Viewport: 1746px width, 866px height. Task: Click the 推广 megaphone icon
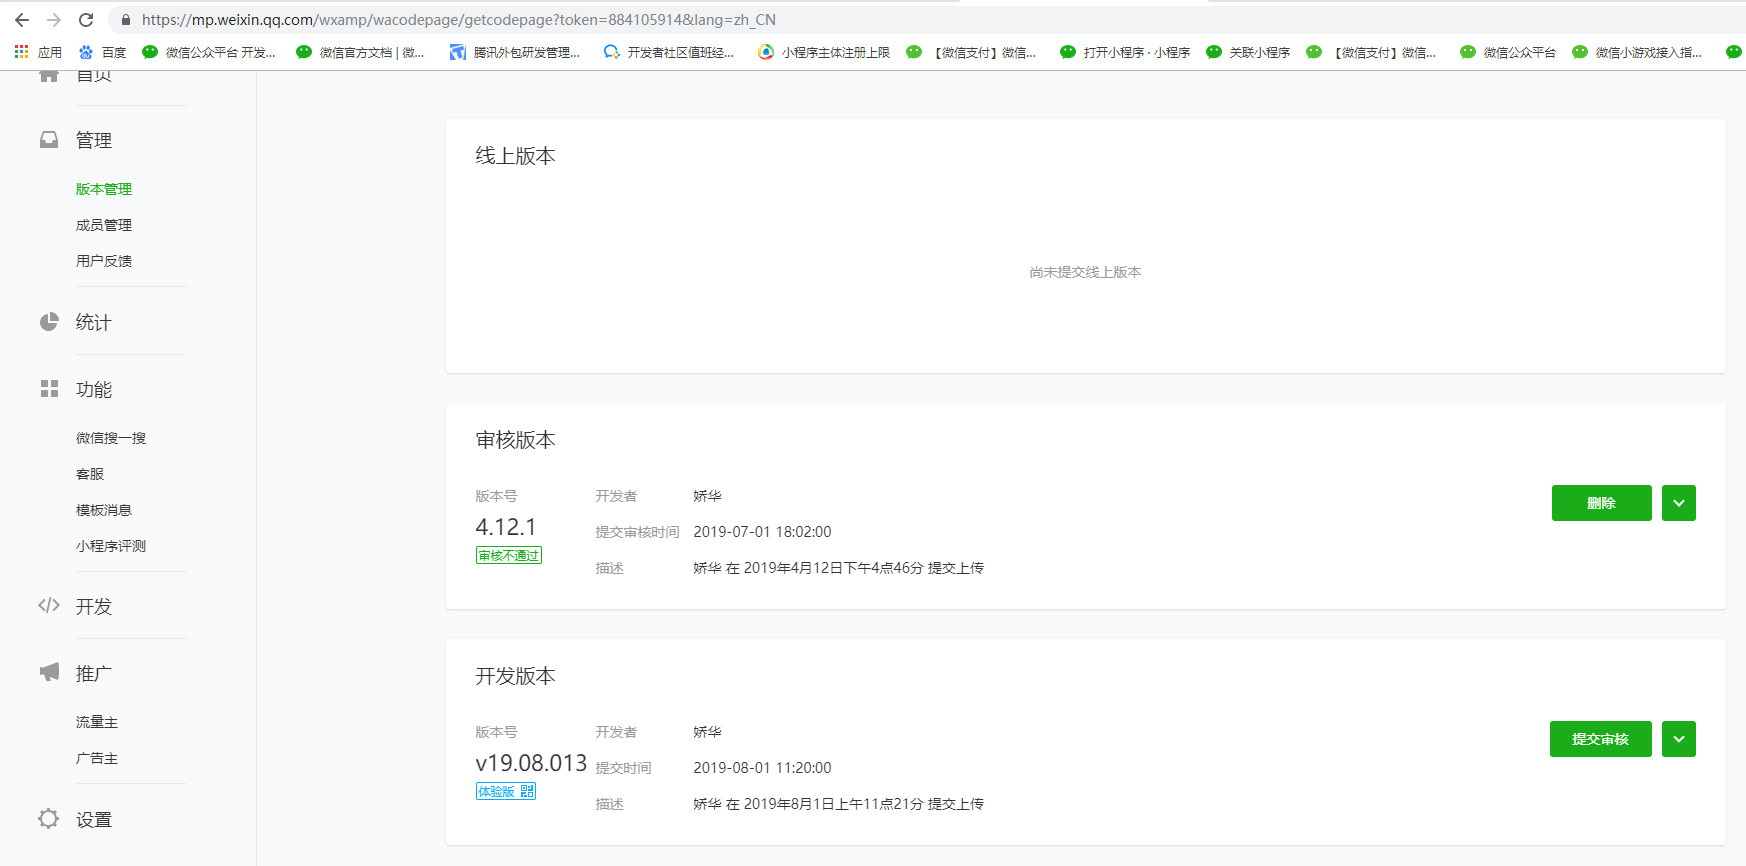tap(49, 672)
